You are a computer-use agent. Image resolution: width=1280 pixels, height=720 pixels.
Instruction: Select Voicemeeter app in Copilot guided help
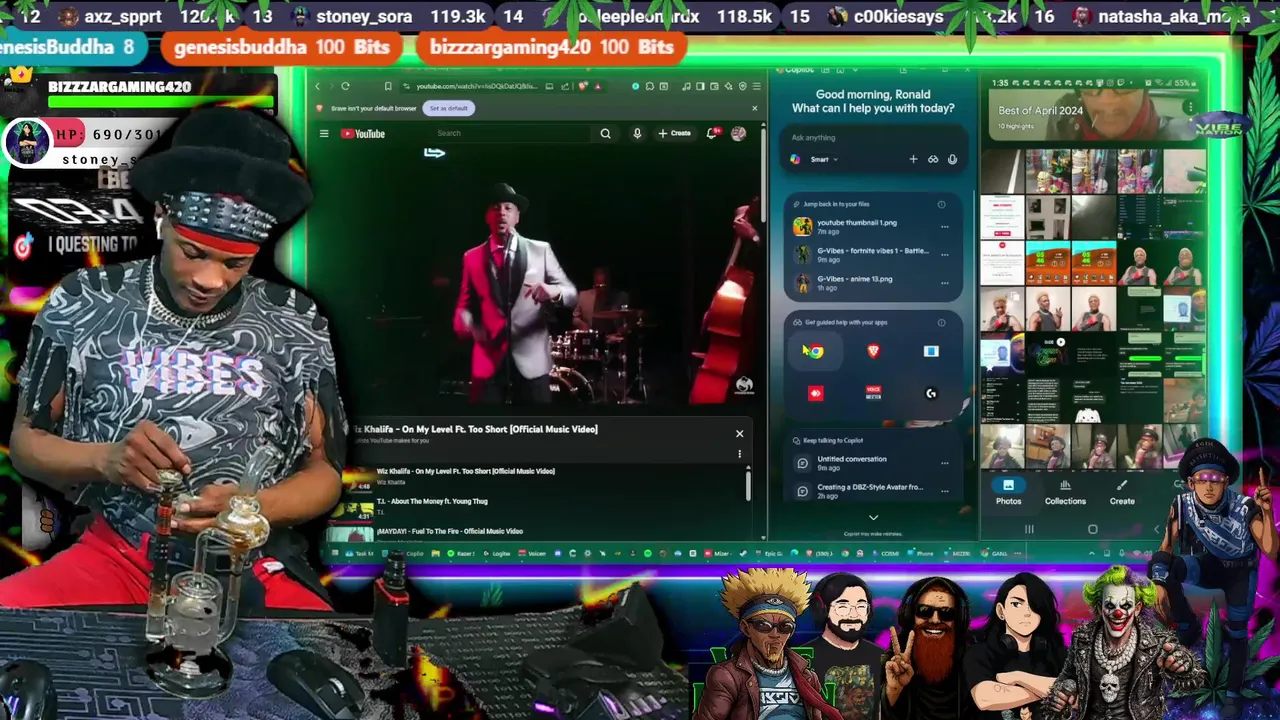(x=873, y=393)
